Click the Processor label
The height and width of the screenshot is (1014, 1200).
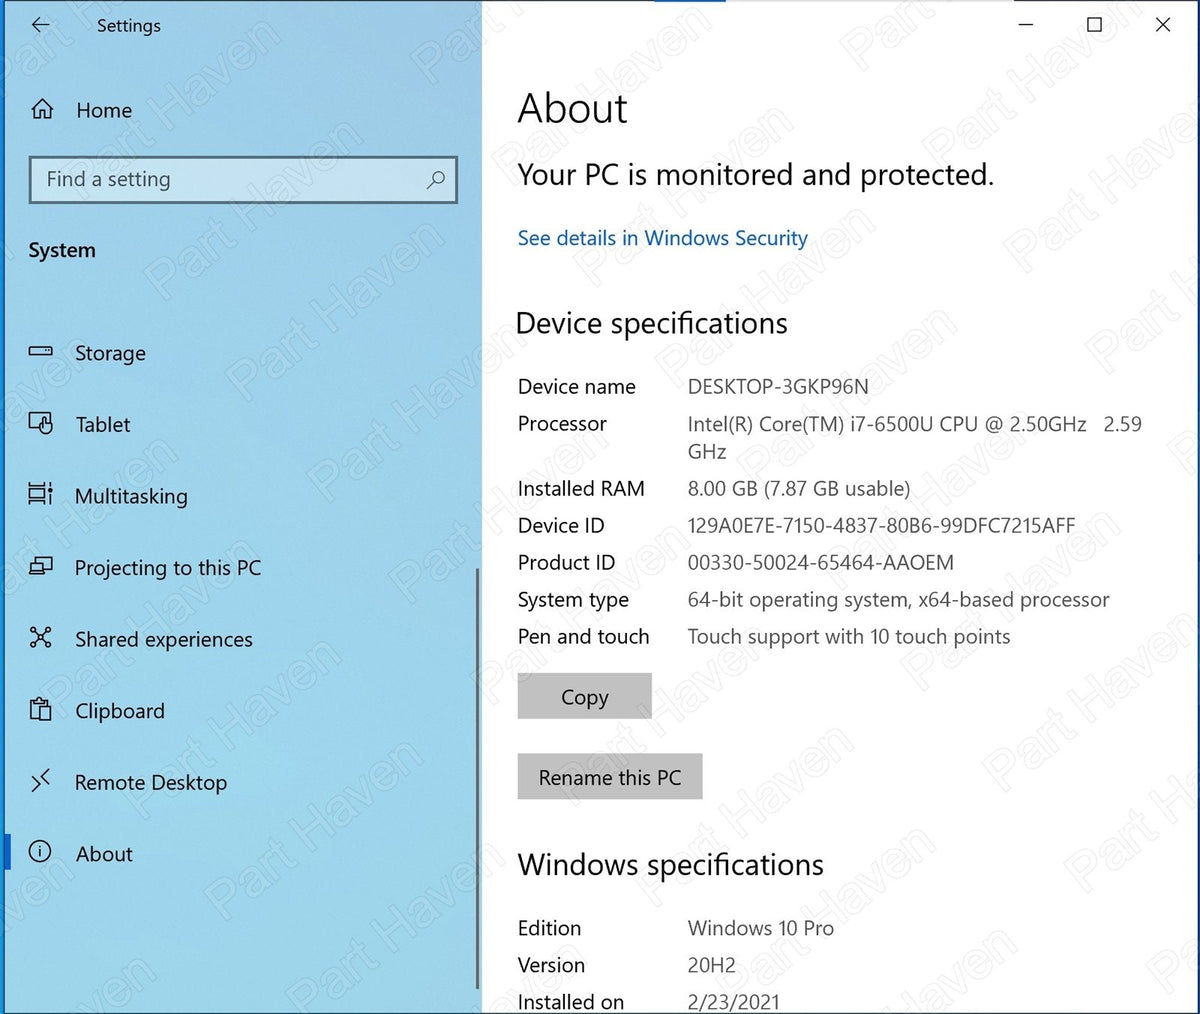tap(562, 424)
